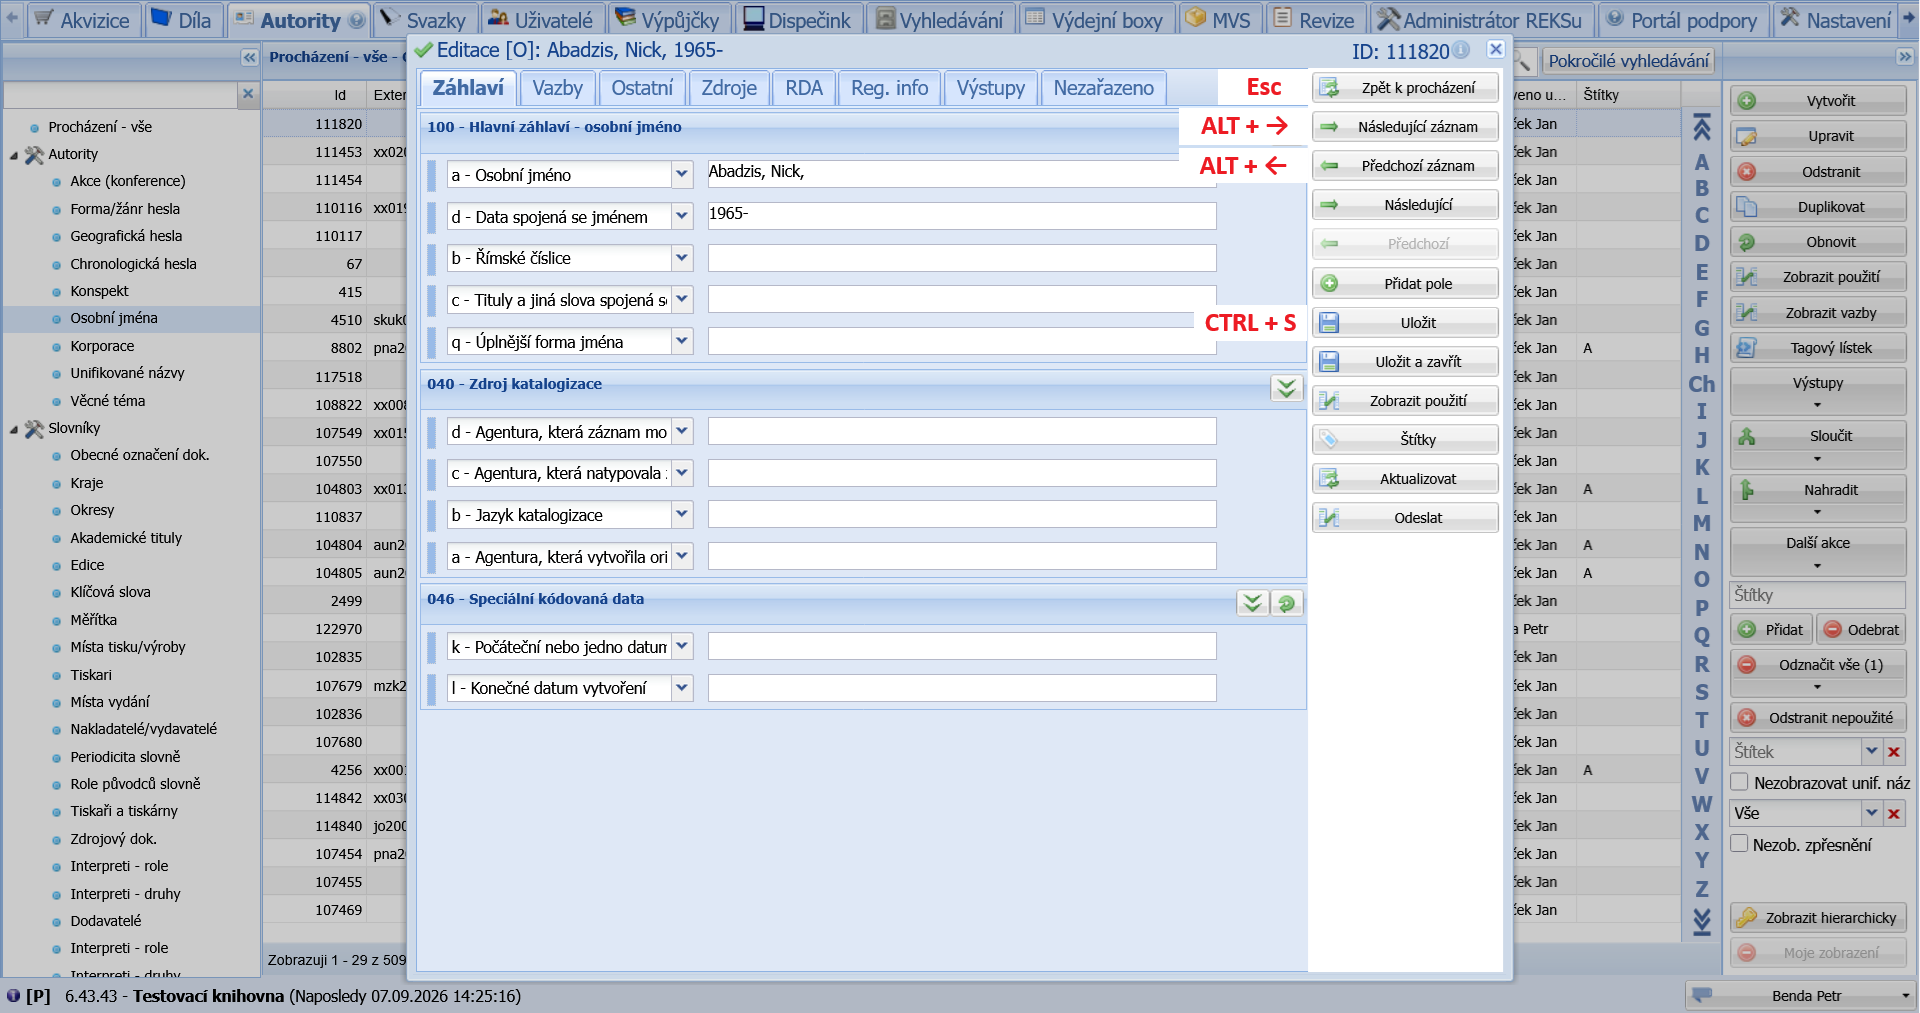Click the key icon on Zobrazit hierarchicky
The width and height of the screenshot is (1920, 1013).
(1747, 918)
